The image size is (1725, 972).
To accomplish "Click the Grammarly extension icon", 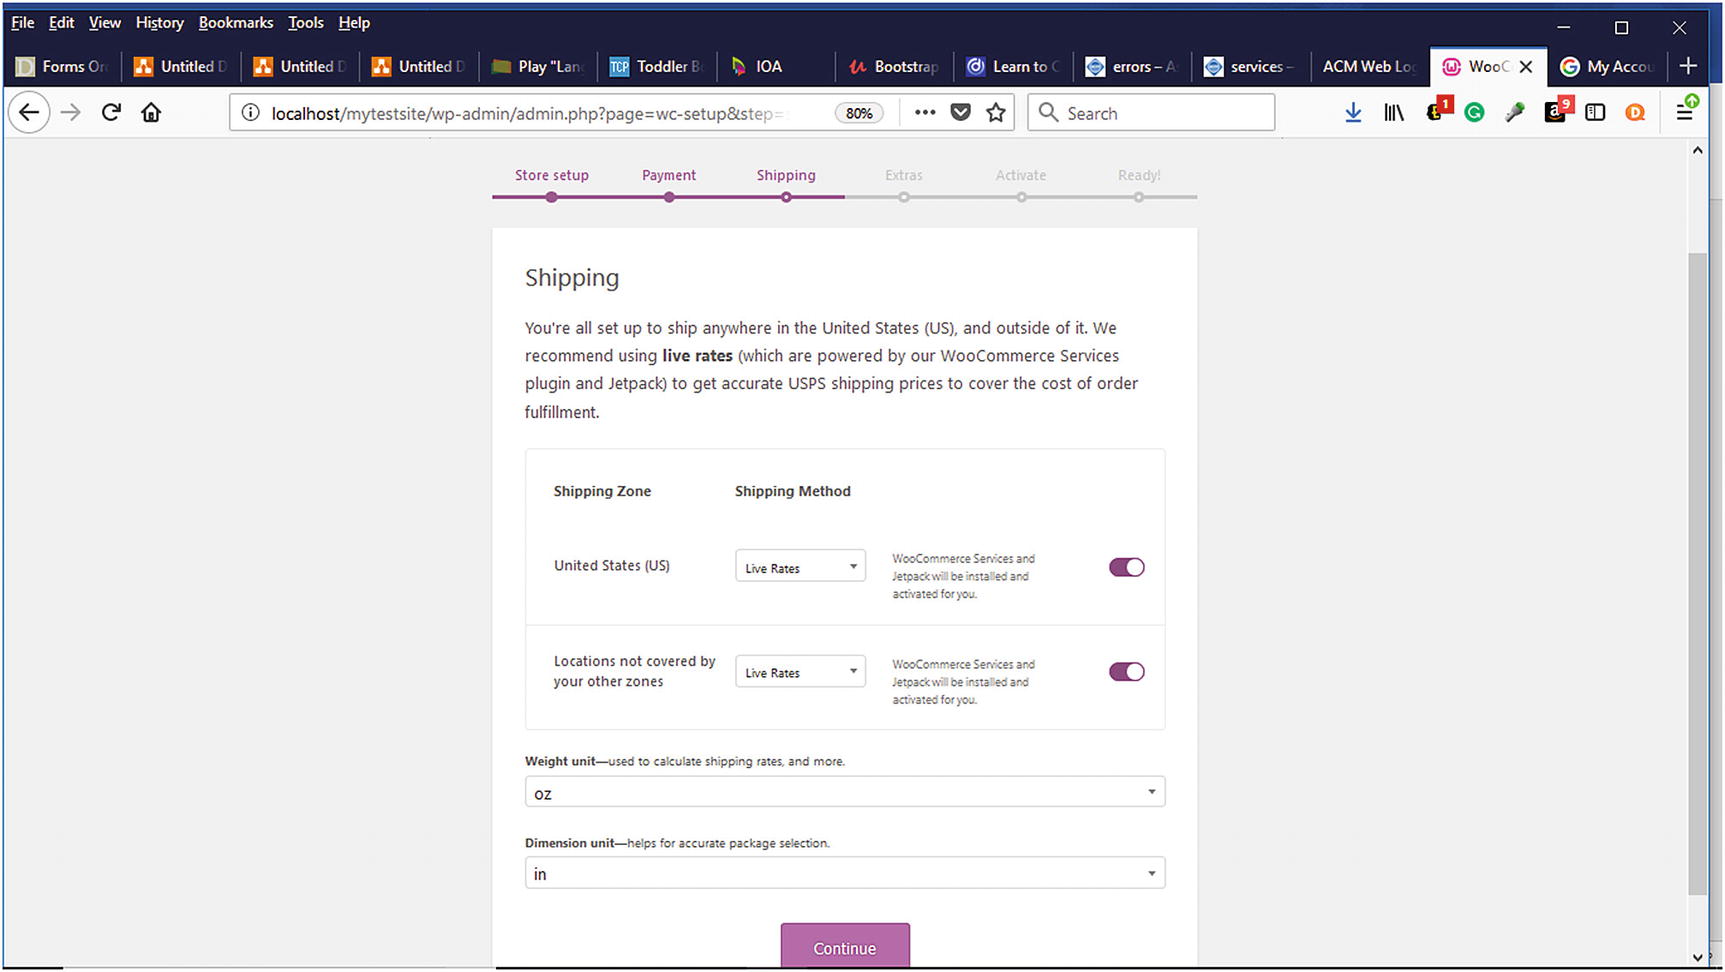I will (1474, 113).
